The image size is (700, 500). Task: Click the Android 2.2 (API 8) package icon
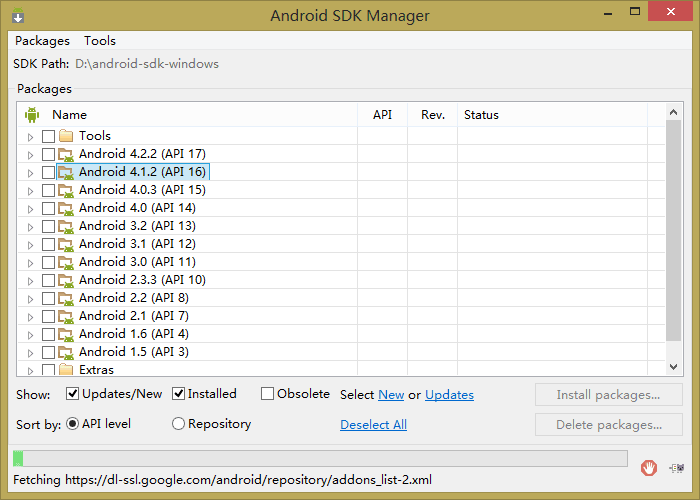(x=66, y=299)
